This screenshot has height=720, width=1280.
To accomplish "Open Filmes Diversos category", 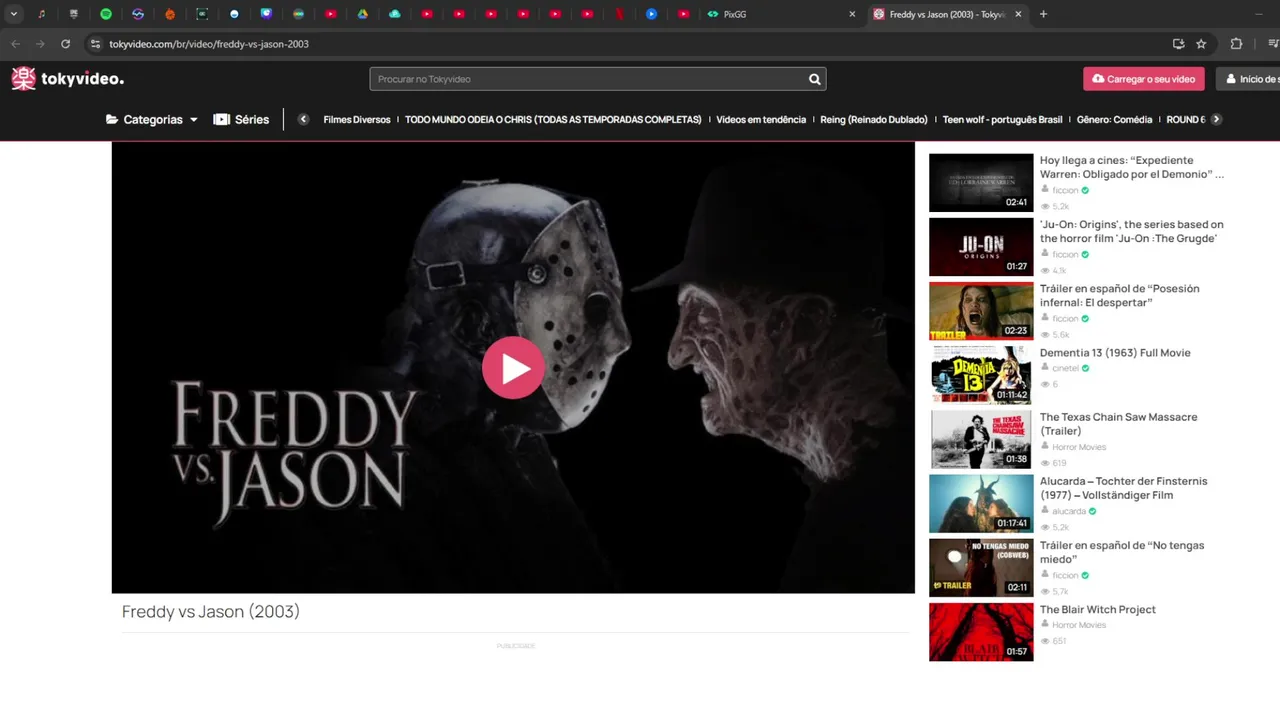I will 357,120.
